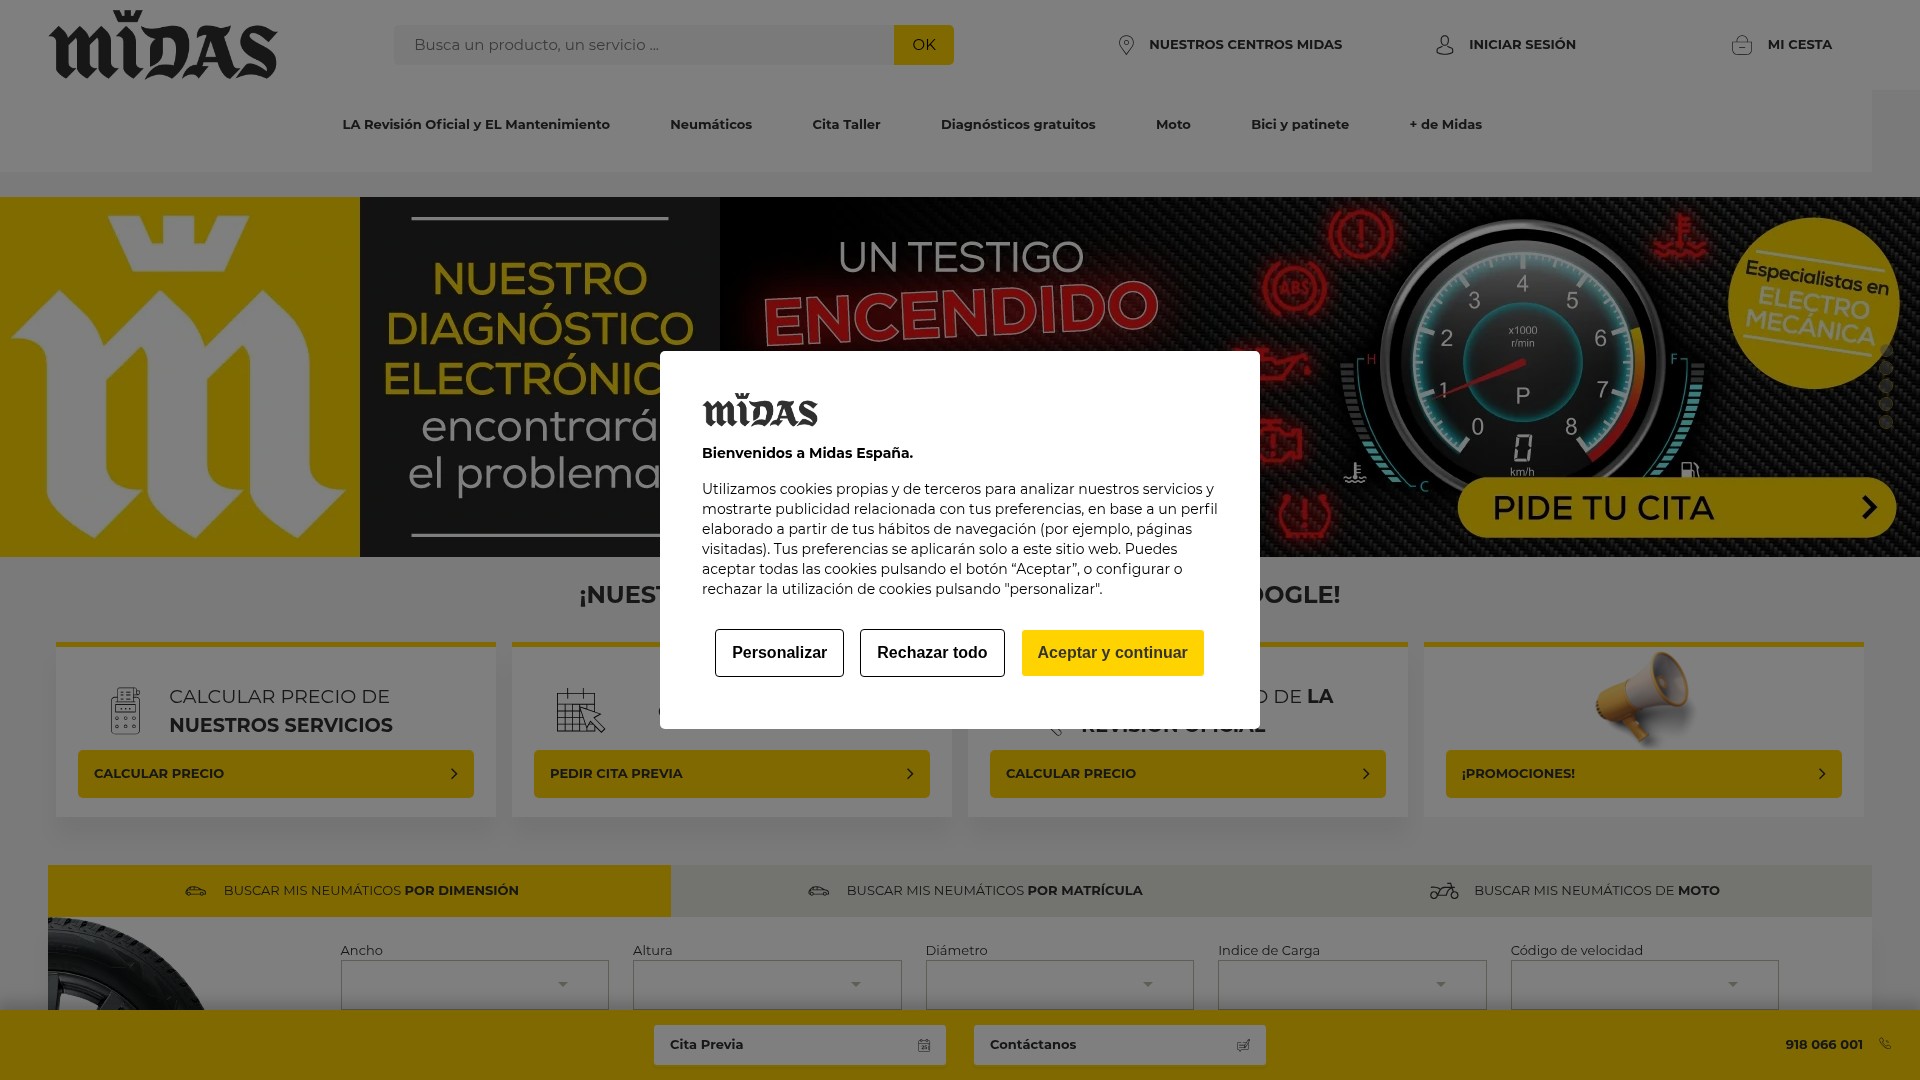Viewport: 1920px width, 1080px height.
Task: Click the location pin icon for centros
Action: [1126, 45]
